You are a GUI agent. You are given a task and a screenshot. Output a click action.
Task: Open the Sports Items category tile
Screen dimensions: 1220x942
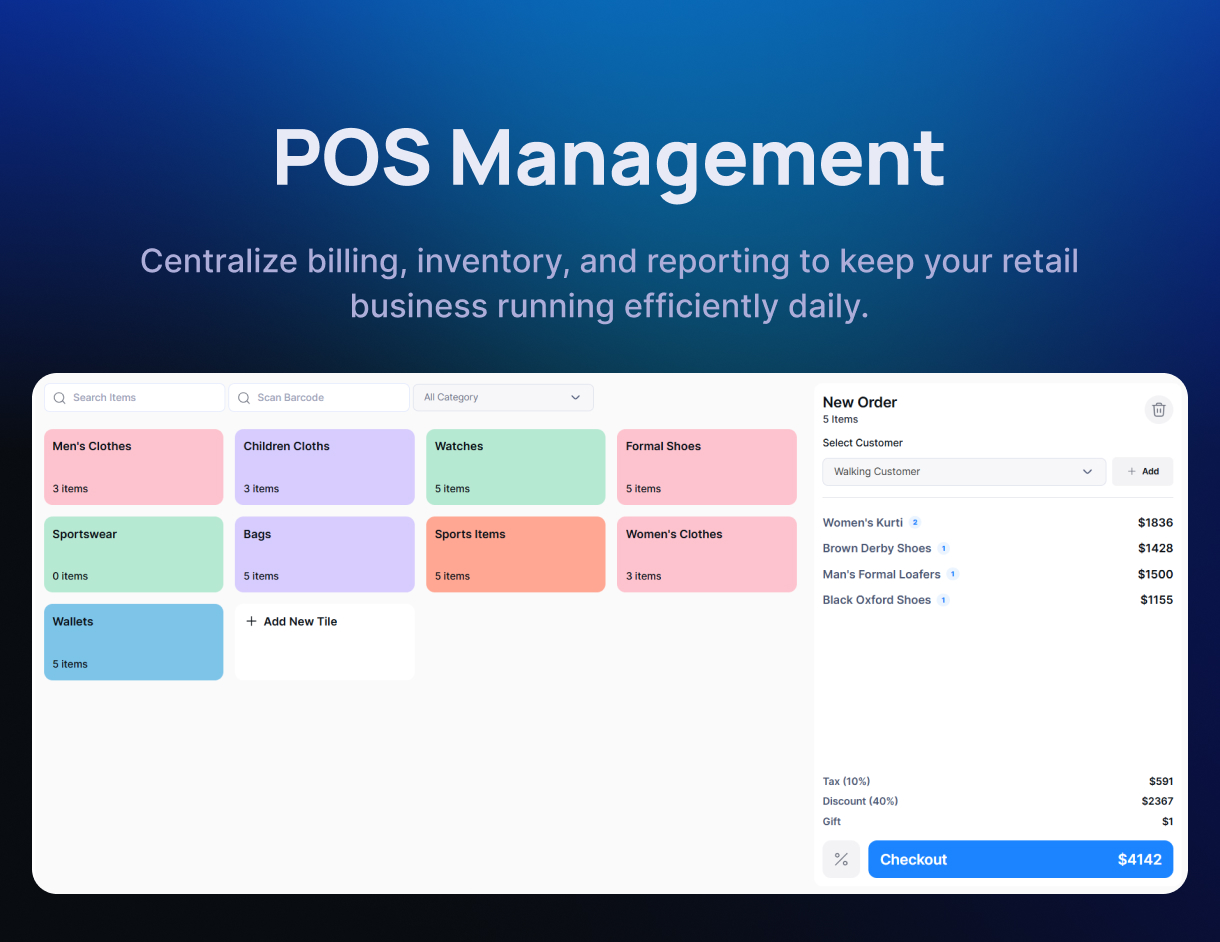[515, 554]
